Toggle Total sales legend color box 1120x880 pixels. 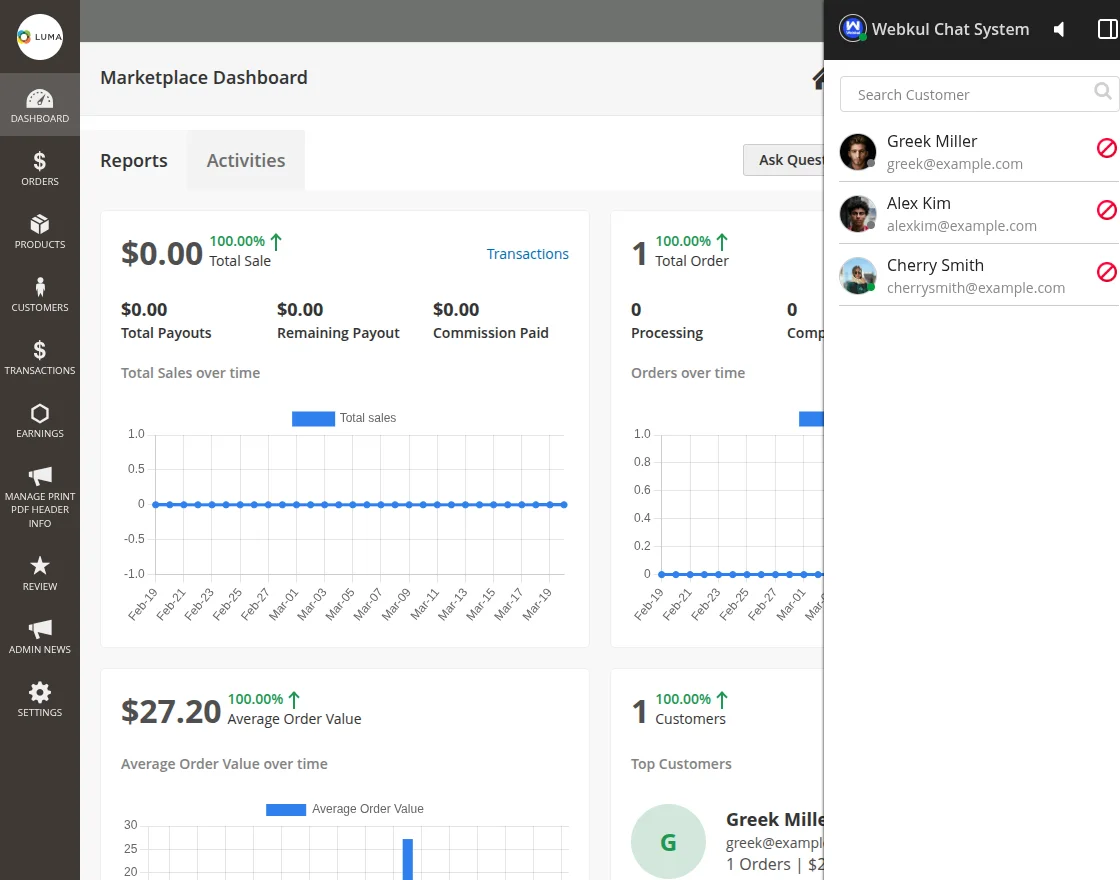tap(313, 418)
